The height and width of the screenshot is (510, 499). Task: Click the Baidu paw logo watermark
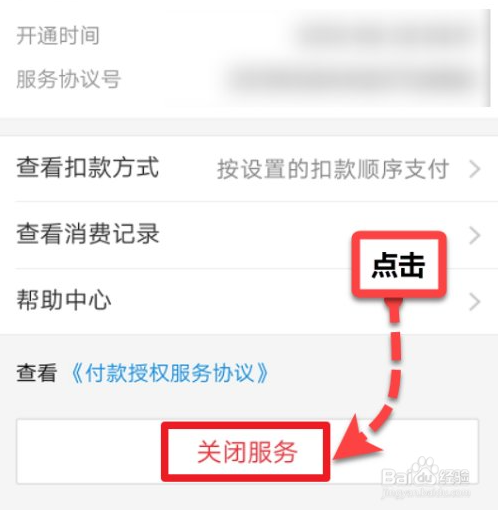[x=421, y=470]
